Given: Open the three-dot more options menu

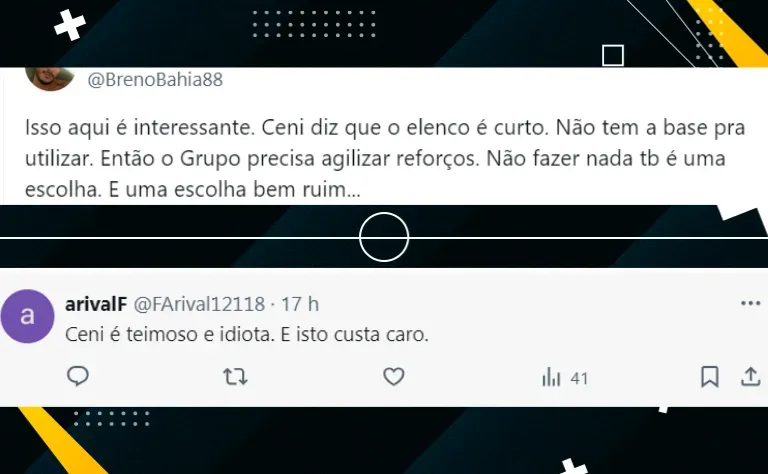Looking at the screenshot, I should coord(750,304).
